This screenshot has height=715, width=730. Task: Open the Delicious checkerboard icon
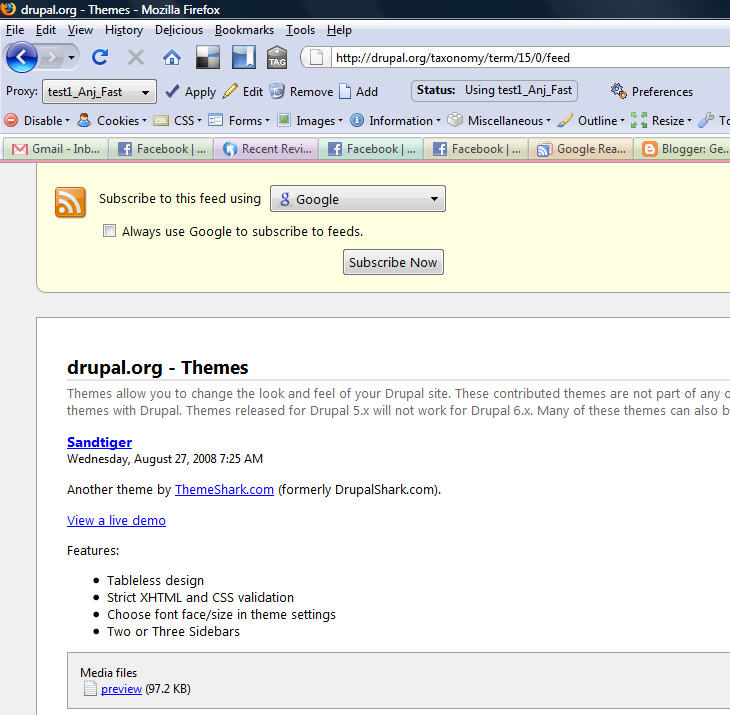click(x=207, y=57)
